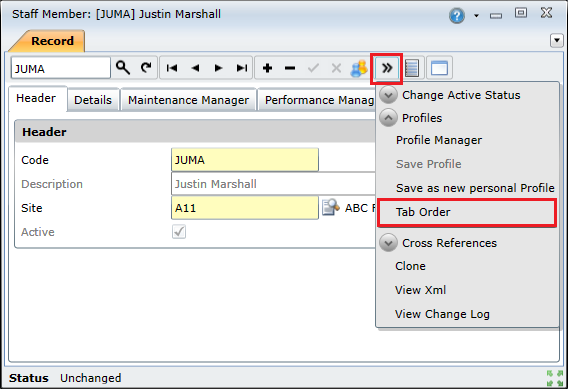Expand Change Active Status section
Viewport: 568px width, 389px height.
pos(388,95)
